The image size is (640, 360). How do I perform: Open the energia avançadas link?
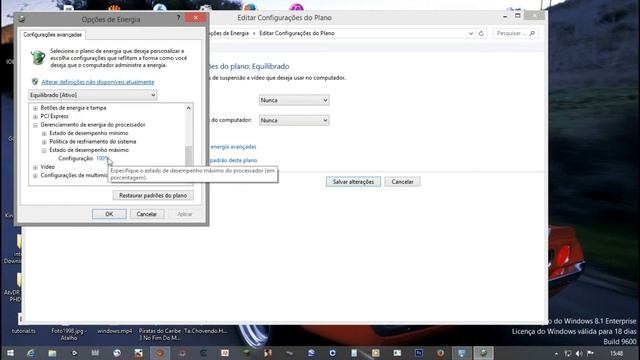tap(233, 147)
